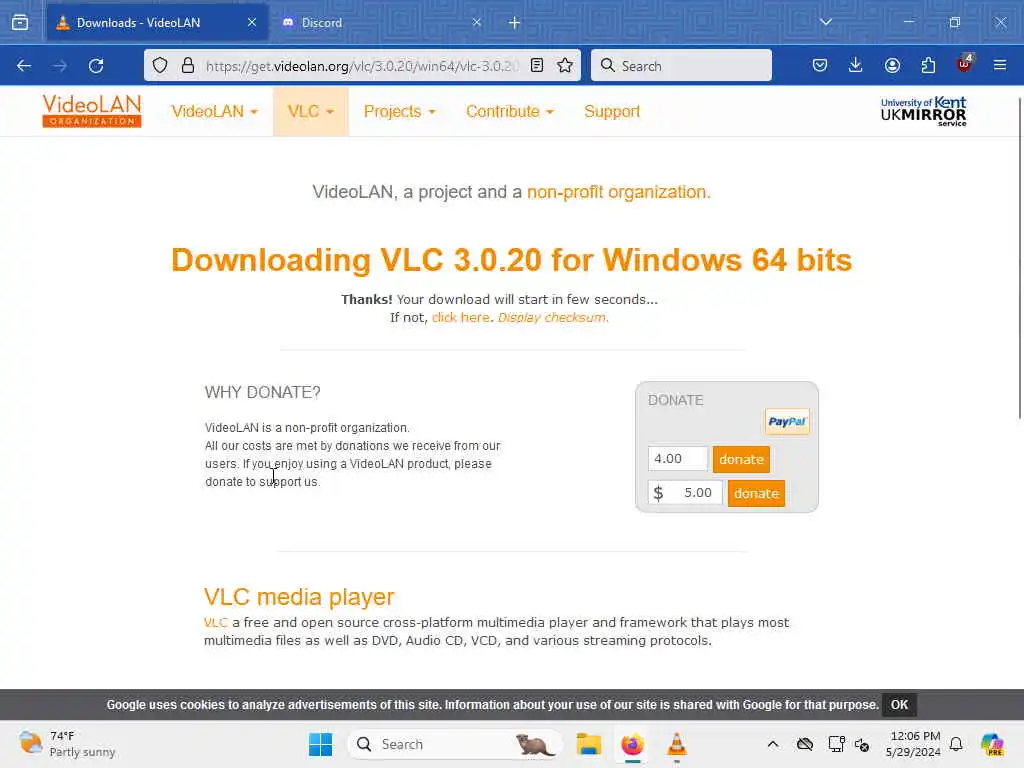
Task: Click University of Kent UK Mirror logo
Action: (923, 111)
